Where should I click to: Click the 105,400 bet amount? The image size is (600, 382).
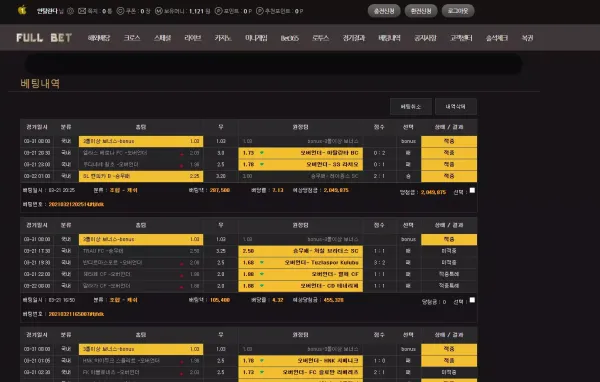click(220, 300)
